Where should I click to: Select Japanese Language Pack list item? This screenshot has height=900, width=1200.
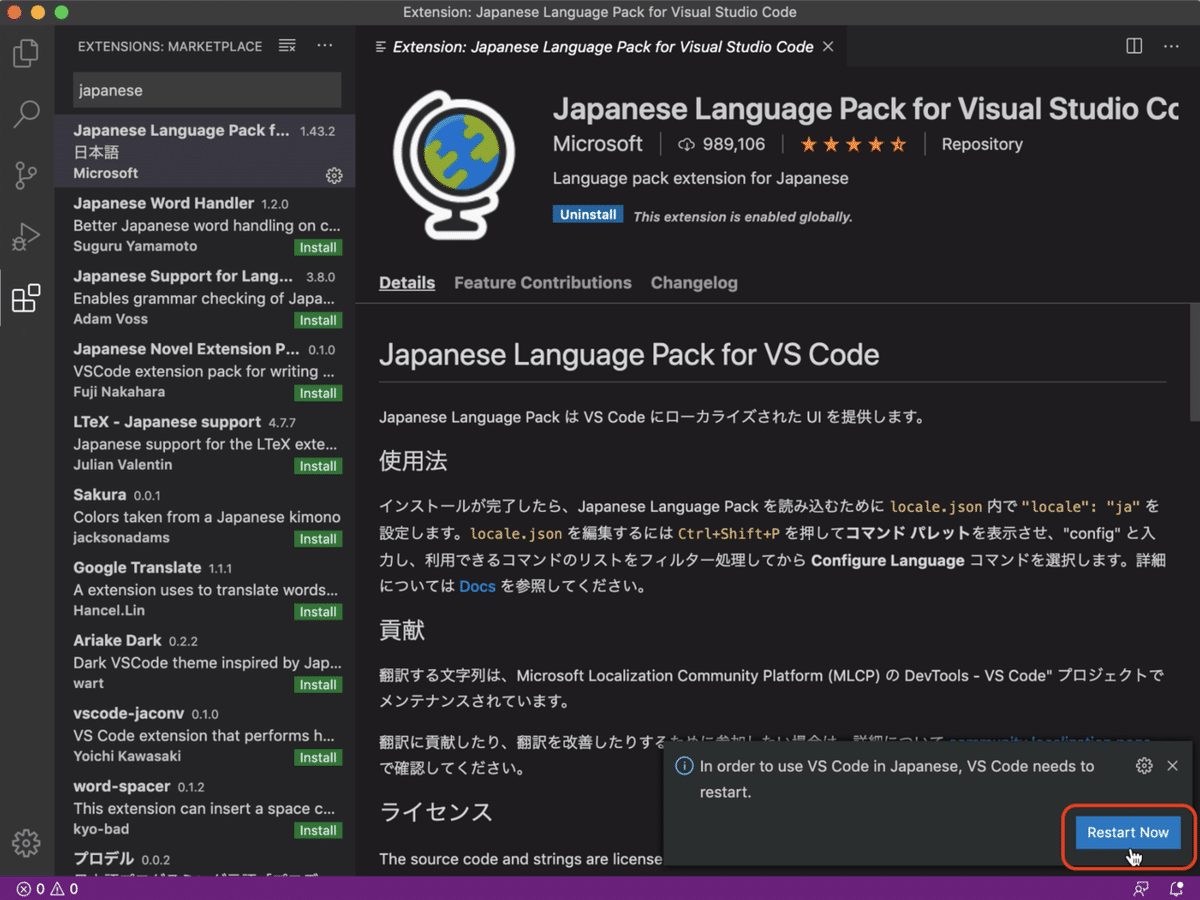click(x=205, y=151)
